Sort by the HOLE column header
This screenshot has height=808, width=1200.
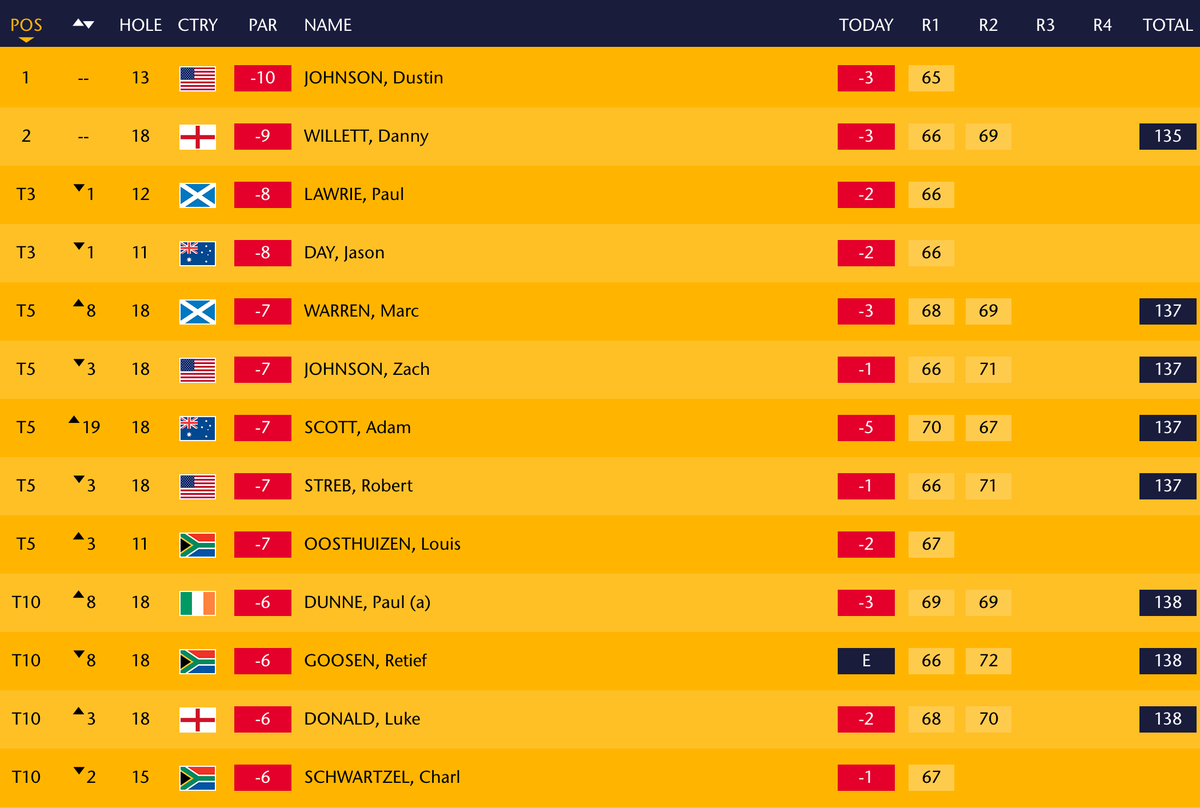[140, 25]
